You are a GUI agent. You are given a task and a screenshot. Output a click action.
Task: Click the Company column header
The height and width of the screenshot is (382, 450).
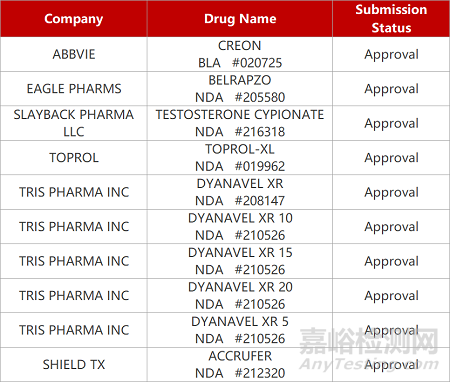click(74, 19)
